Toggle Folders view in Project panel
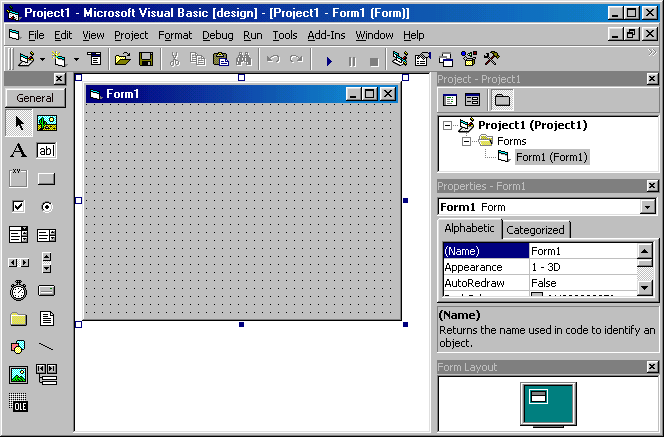The image size is (664, 437). [502, 100]
